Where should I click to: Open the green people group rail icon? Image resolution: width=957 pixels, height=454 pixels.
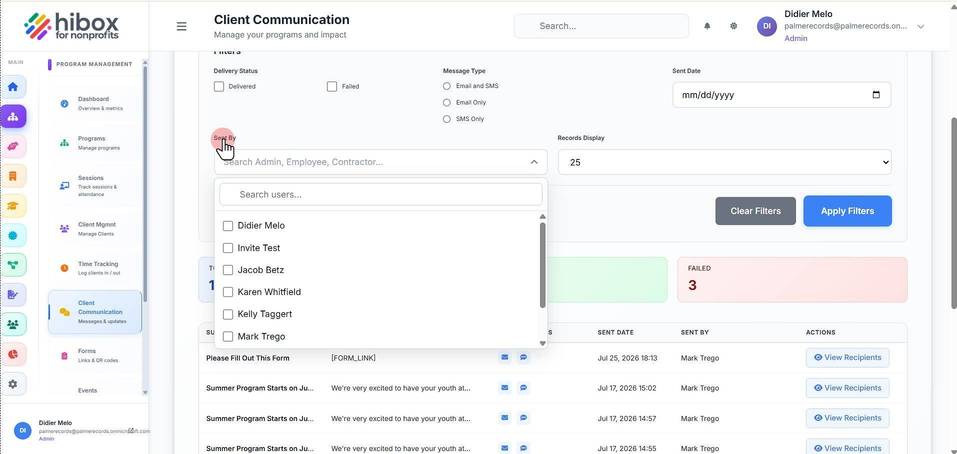click(x=13, y=325)
